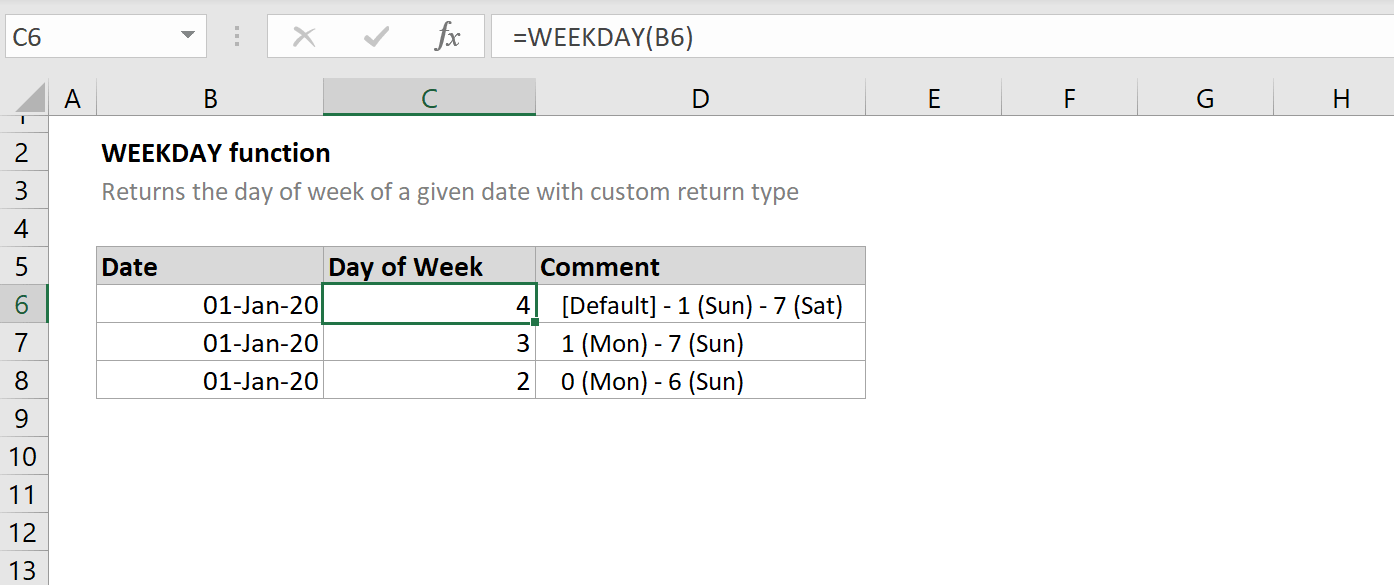Select column H header
1394x585 pixels.
point(1341,98)
